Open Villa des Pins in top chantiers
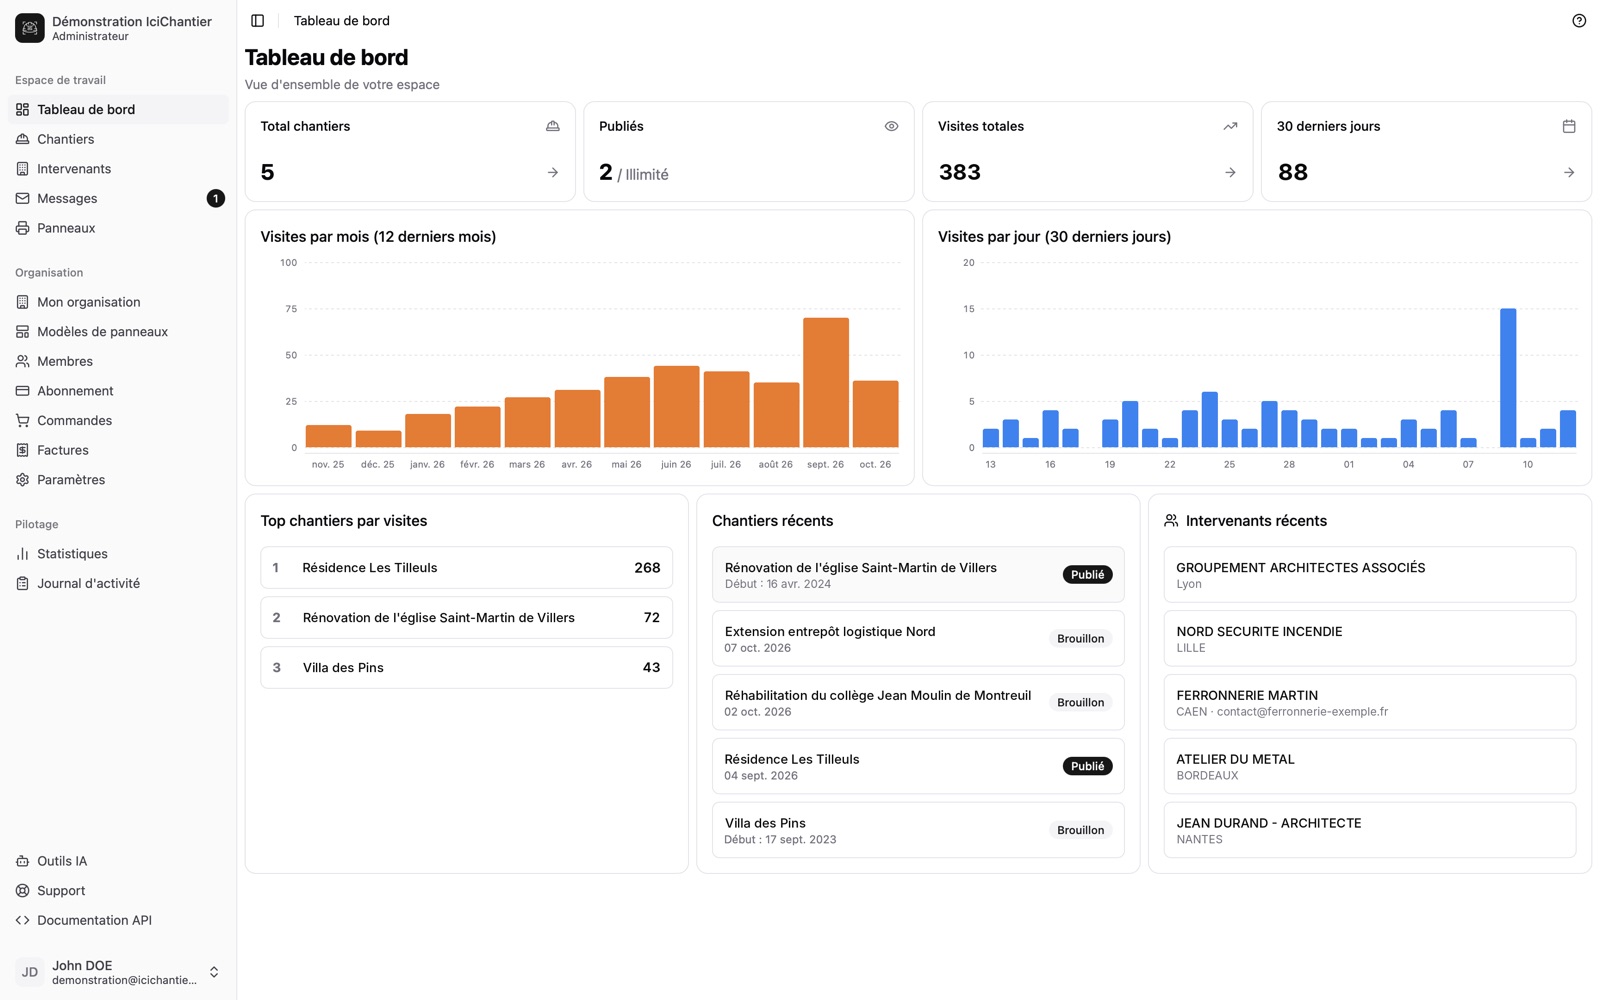Screen dimensions: 1600x1000 [x=466, y=668]
